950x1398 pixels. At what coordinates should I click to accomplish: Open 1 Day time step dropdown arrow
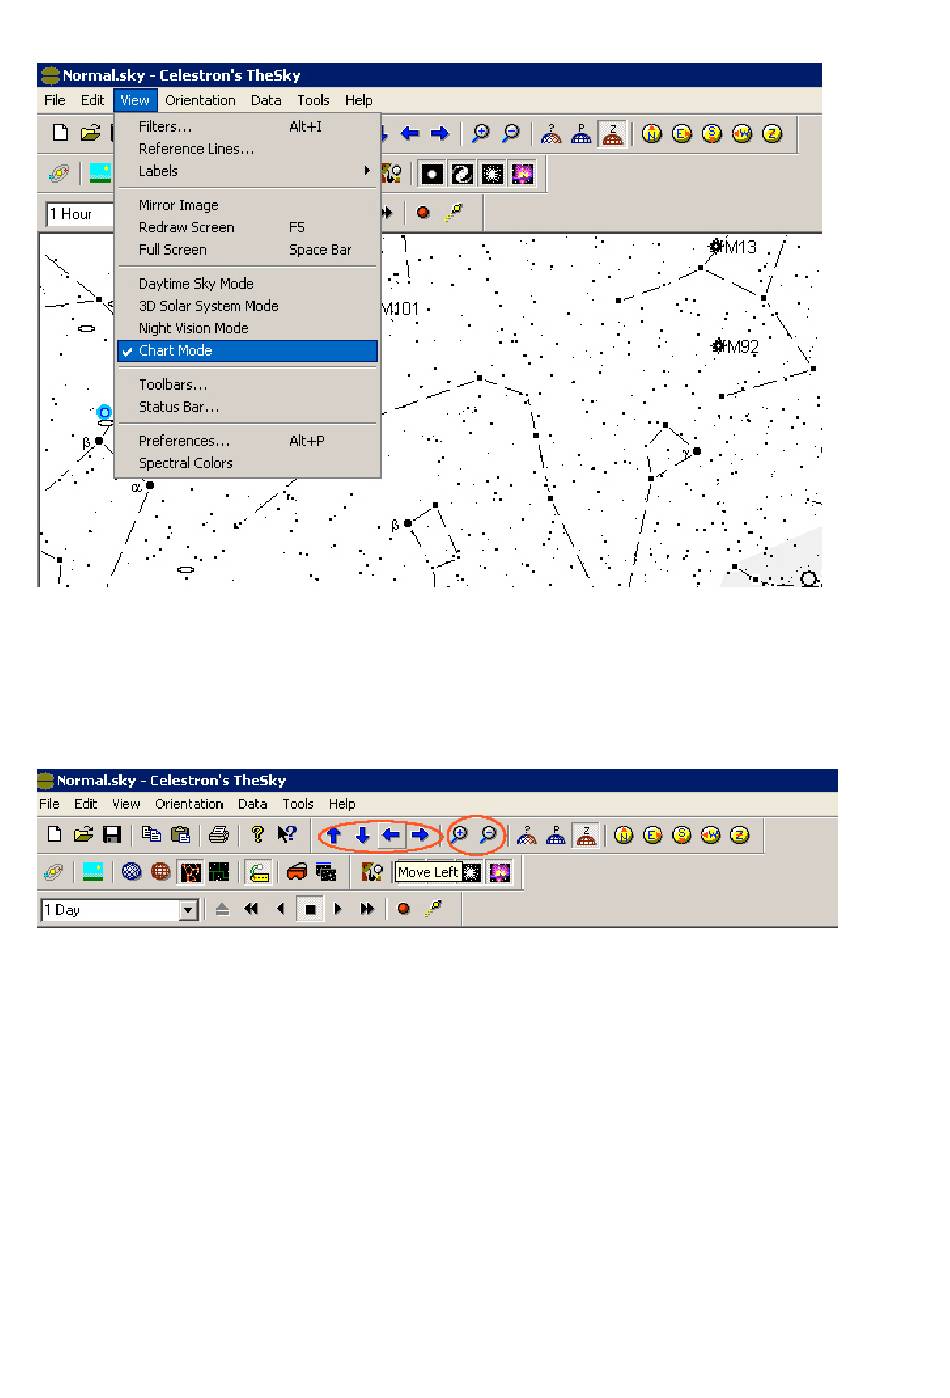tap(188, 910)
